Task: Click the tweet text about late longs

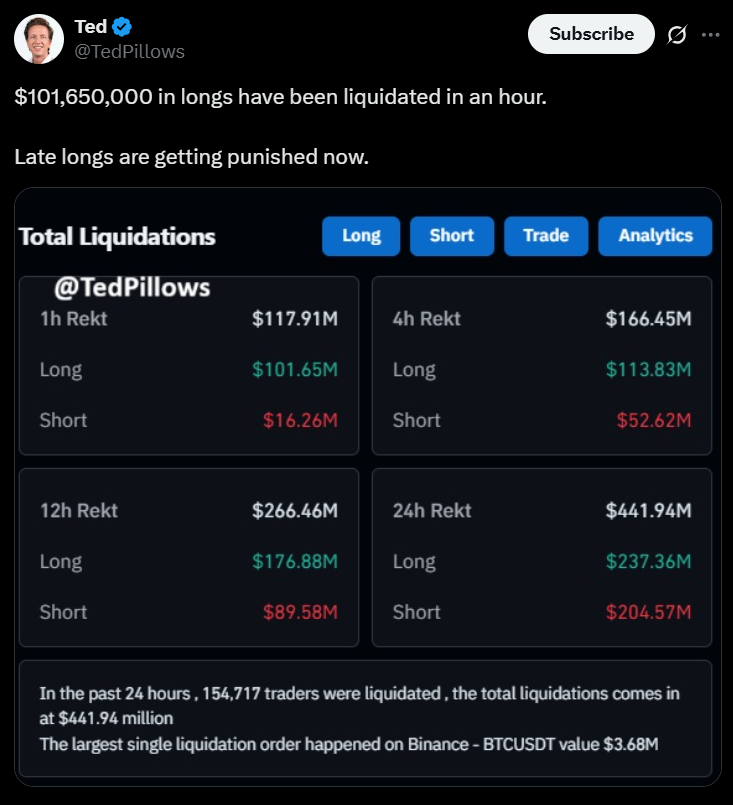Action: click(191, 158)
